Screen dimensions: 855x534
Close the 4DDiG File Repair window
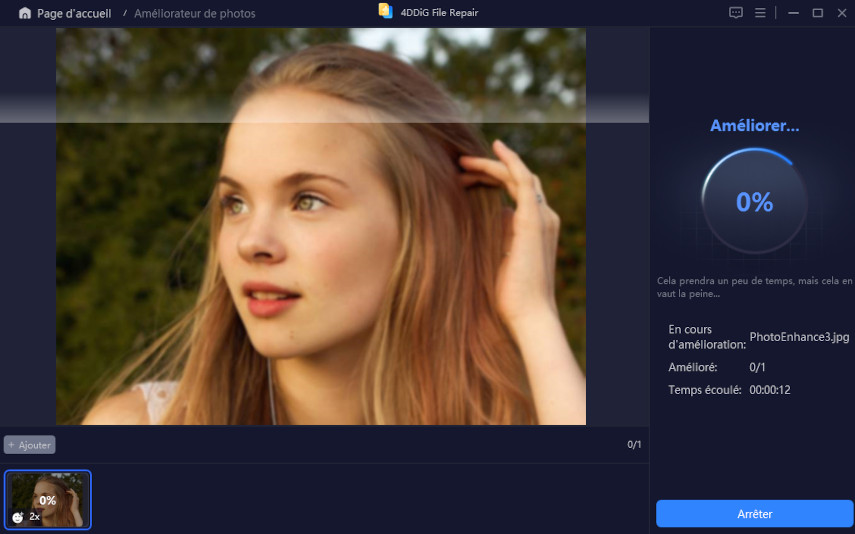841,13
